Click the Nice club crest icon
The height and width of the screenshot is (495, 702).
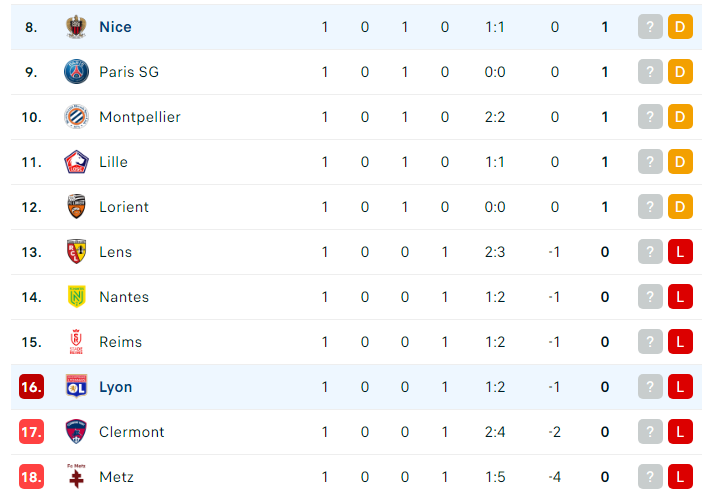(x=76, y=27)
